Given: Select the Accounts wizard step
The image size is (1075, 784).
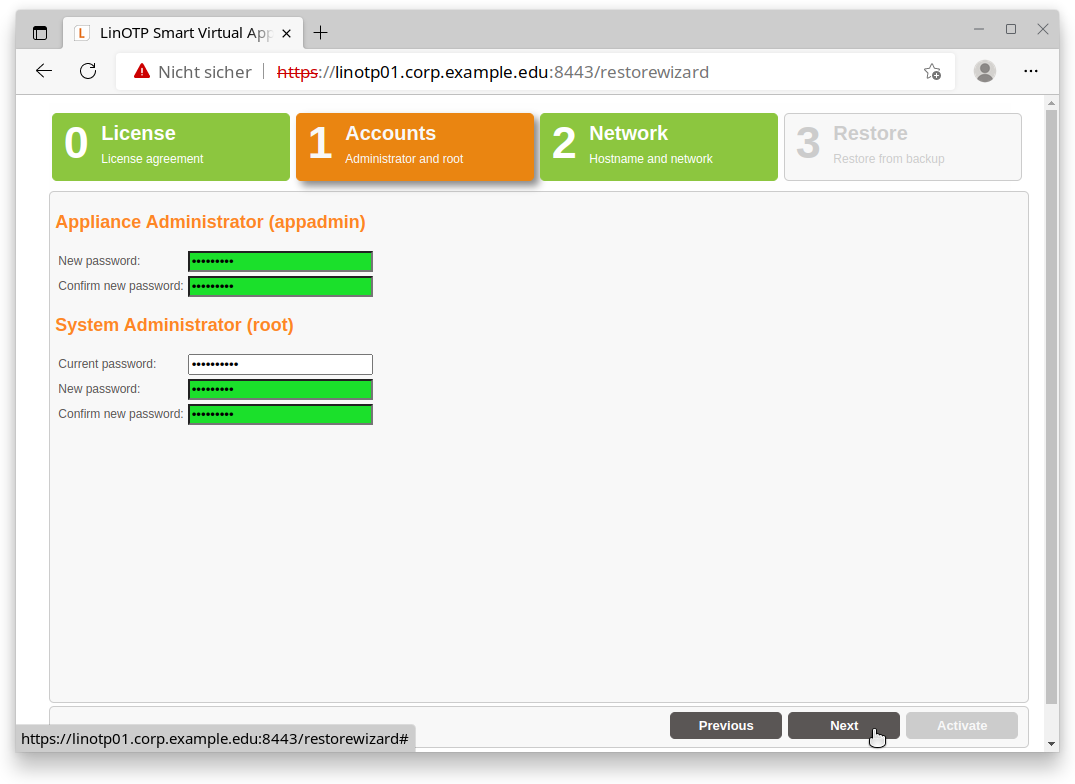Looking at the screenshot, I should [414, 147].
